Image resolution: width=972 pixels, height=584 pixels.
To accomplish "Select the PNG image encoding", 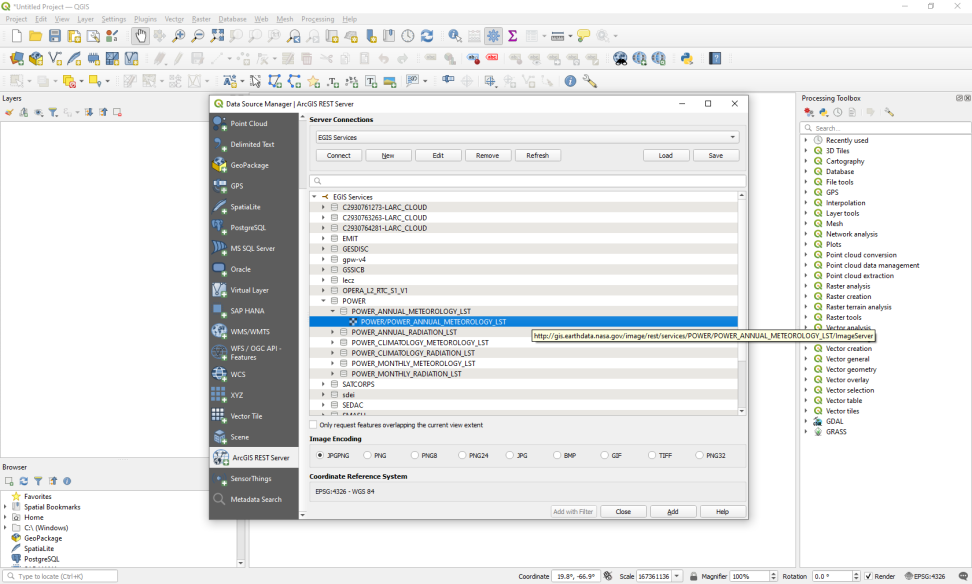I will (368, 455).
